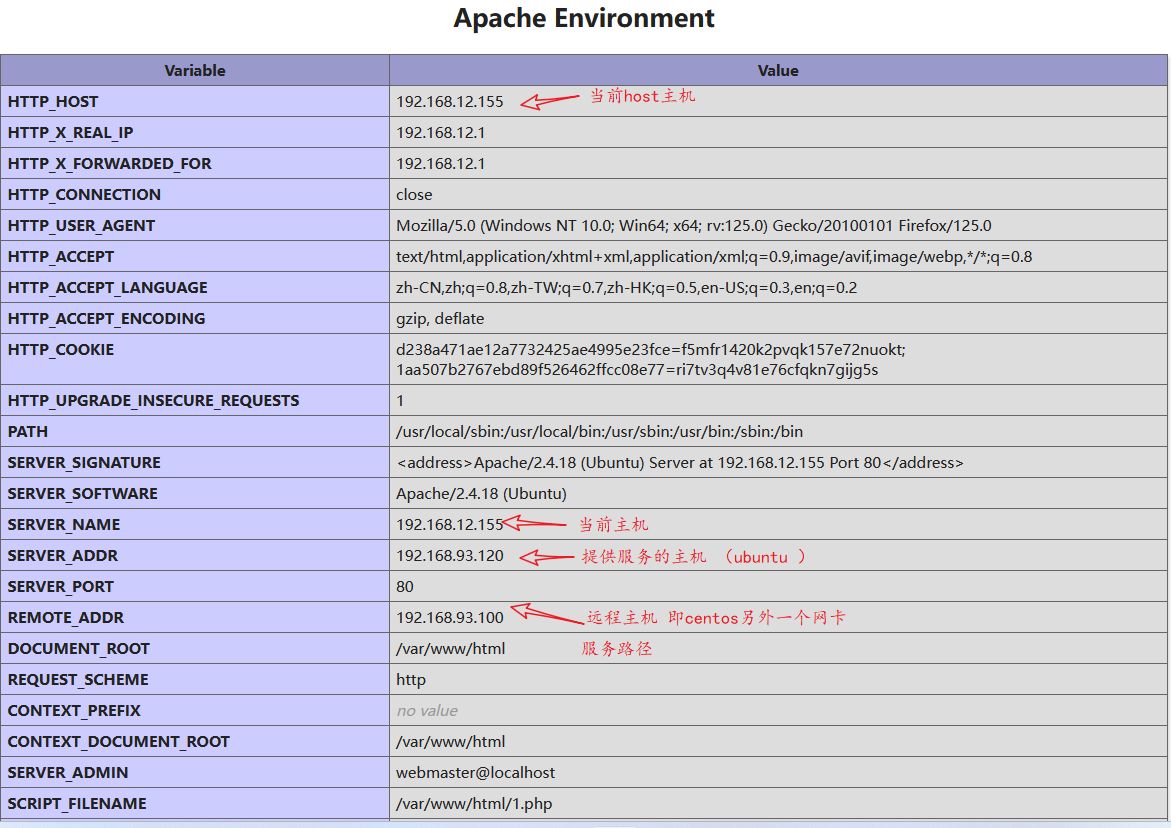Click the SERVER_ADMIN variable name

(x=68, y=772)
